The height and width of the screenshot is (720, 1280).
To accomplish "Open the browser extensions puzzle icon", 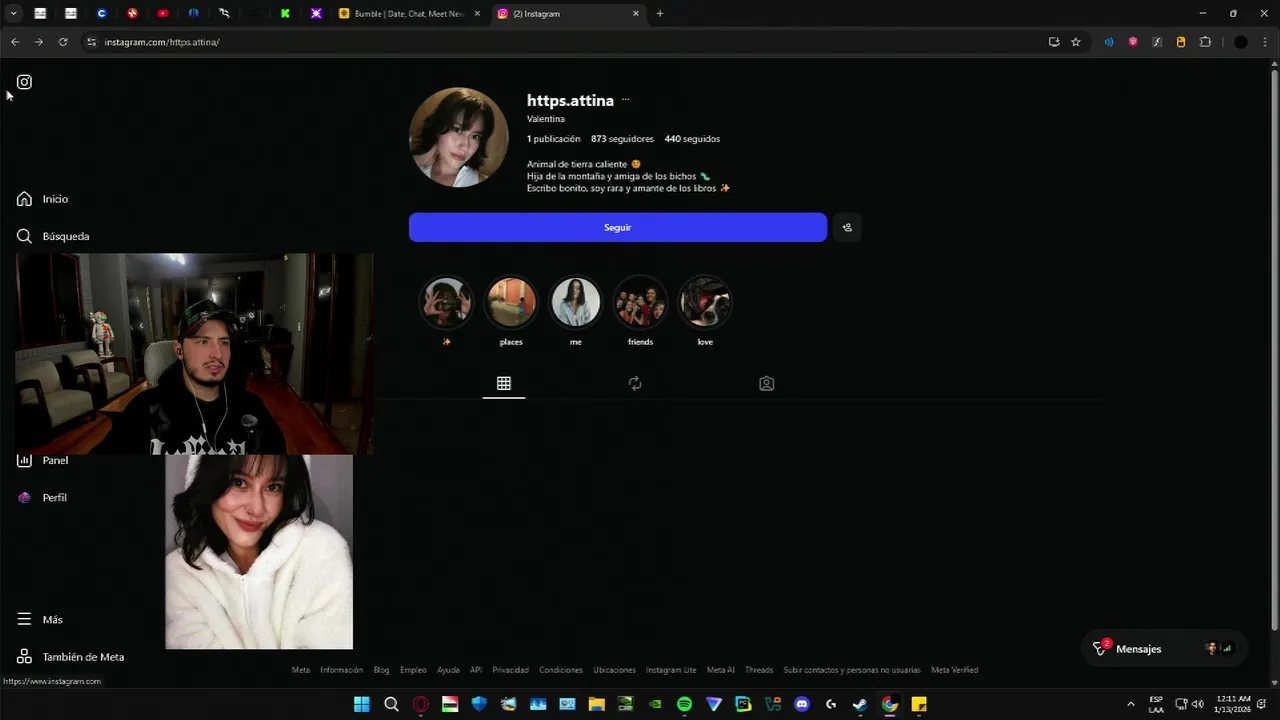I will [x=1205, y=42].
